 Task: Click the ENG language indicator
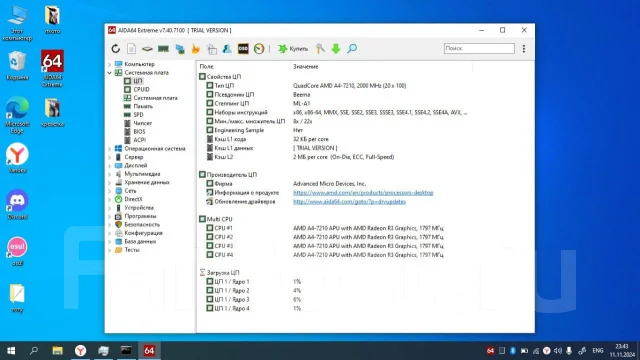(598, 351)
